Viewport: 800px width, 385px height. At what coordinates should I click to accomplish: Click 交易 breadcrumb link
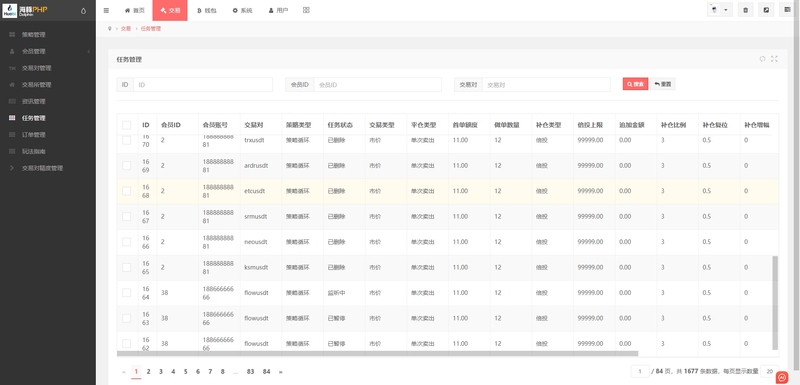coord(126,29)
